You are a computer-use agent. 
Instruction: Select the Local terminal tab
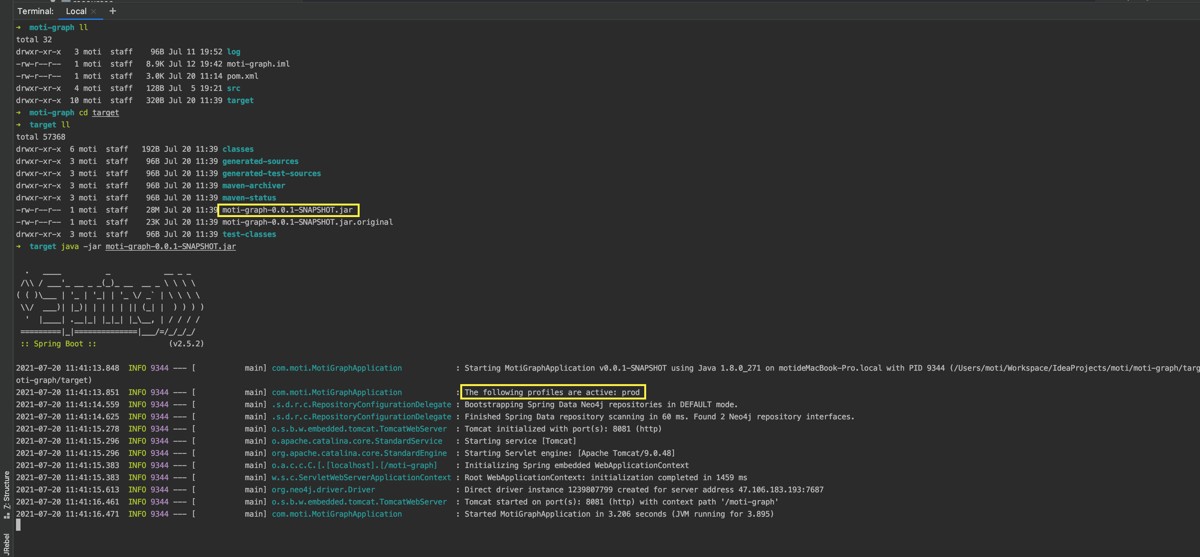click(76, 11)
